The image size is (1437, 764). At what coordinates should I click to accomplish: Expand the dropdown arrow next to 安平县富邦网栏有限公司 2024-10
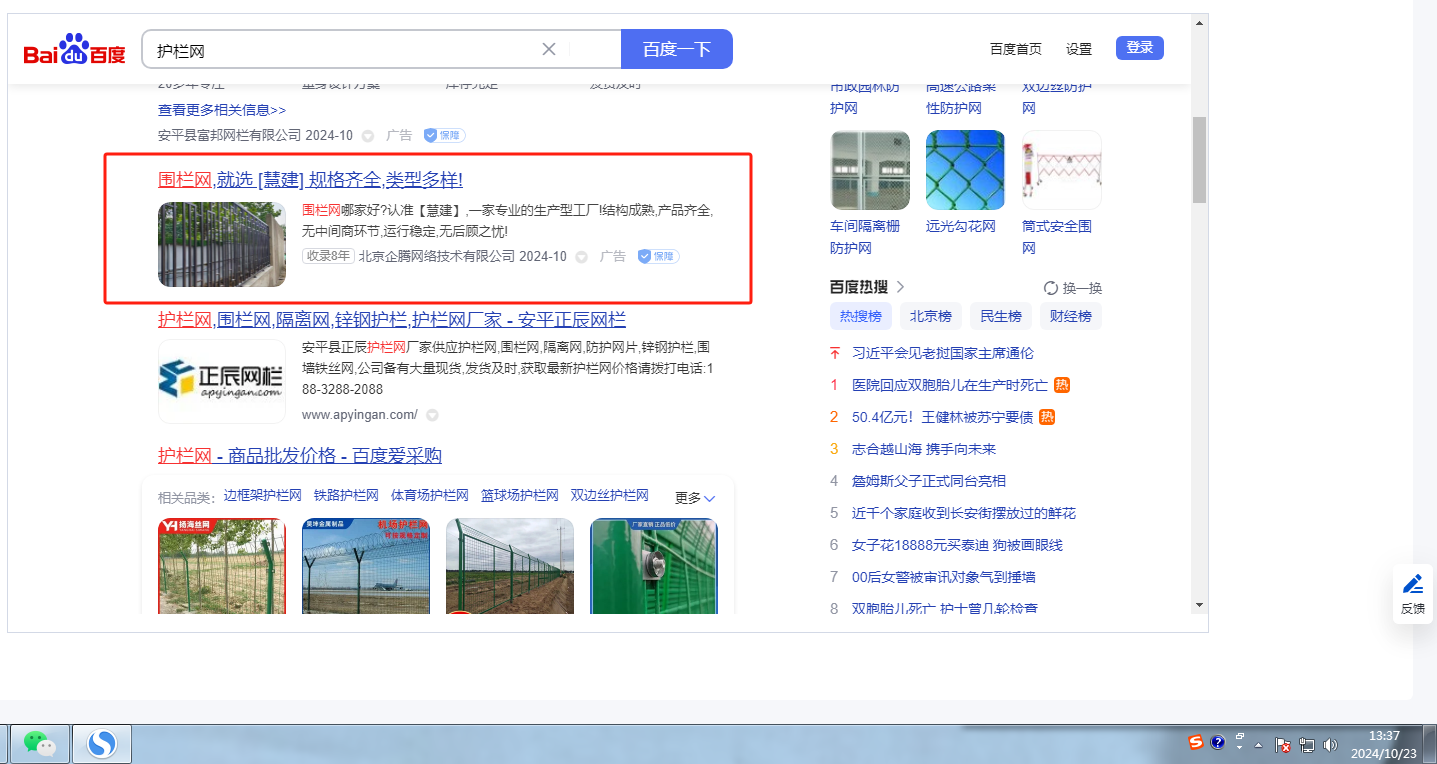tap(368, 136)
